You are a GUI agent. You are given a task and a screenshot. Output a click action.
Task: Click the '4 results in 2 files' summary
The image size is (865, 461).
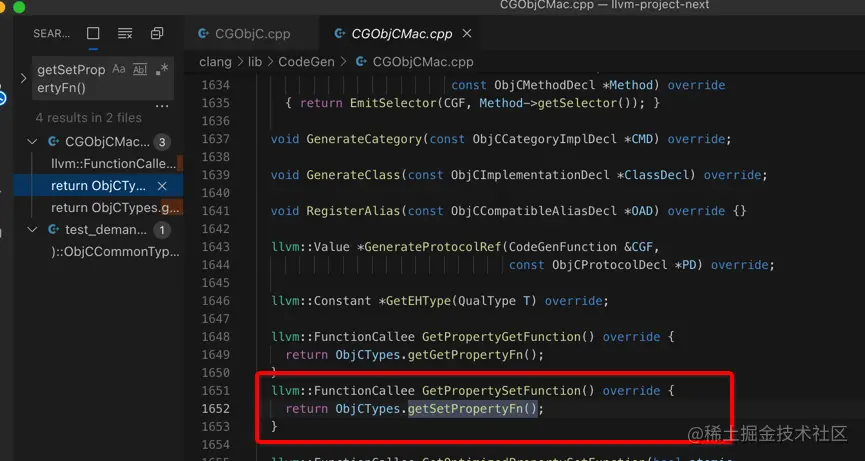[88, 117]
